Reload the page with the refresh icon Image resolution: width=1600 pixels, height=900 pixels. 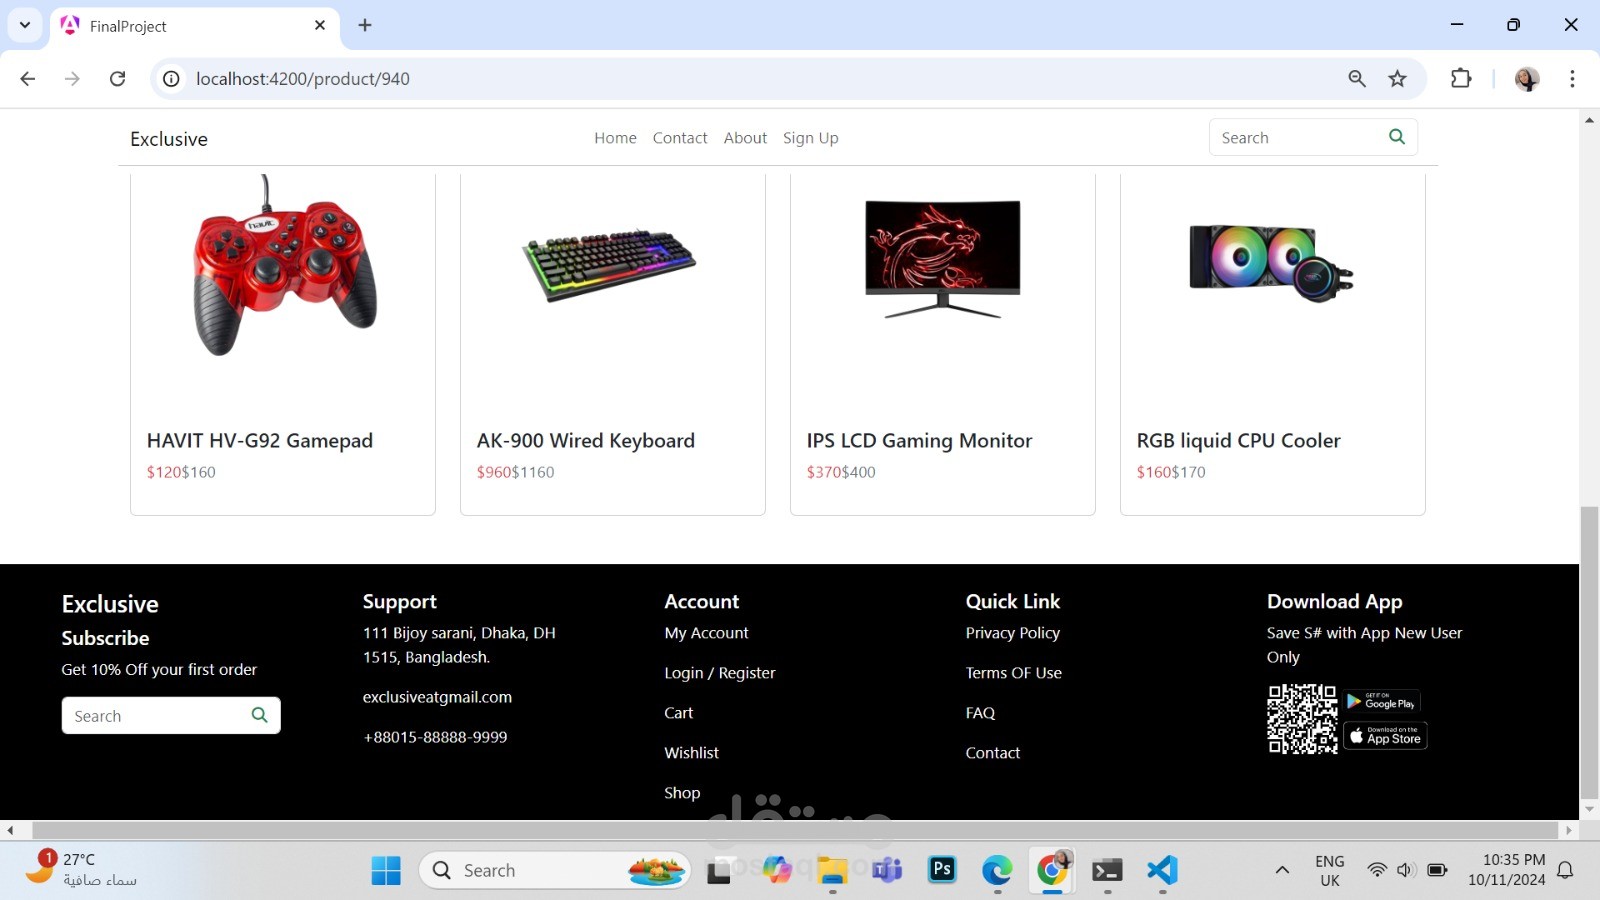click(117, 79)
